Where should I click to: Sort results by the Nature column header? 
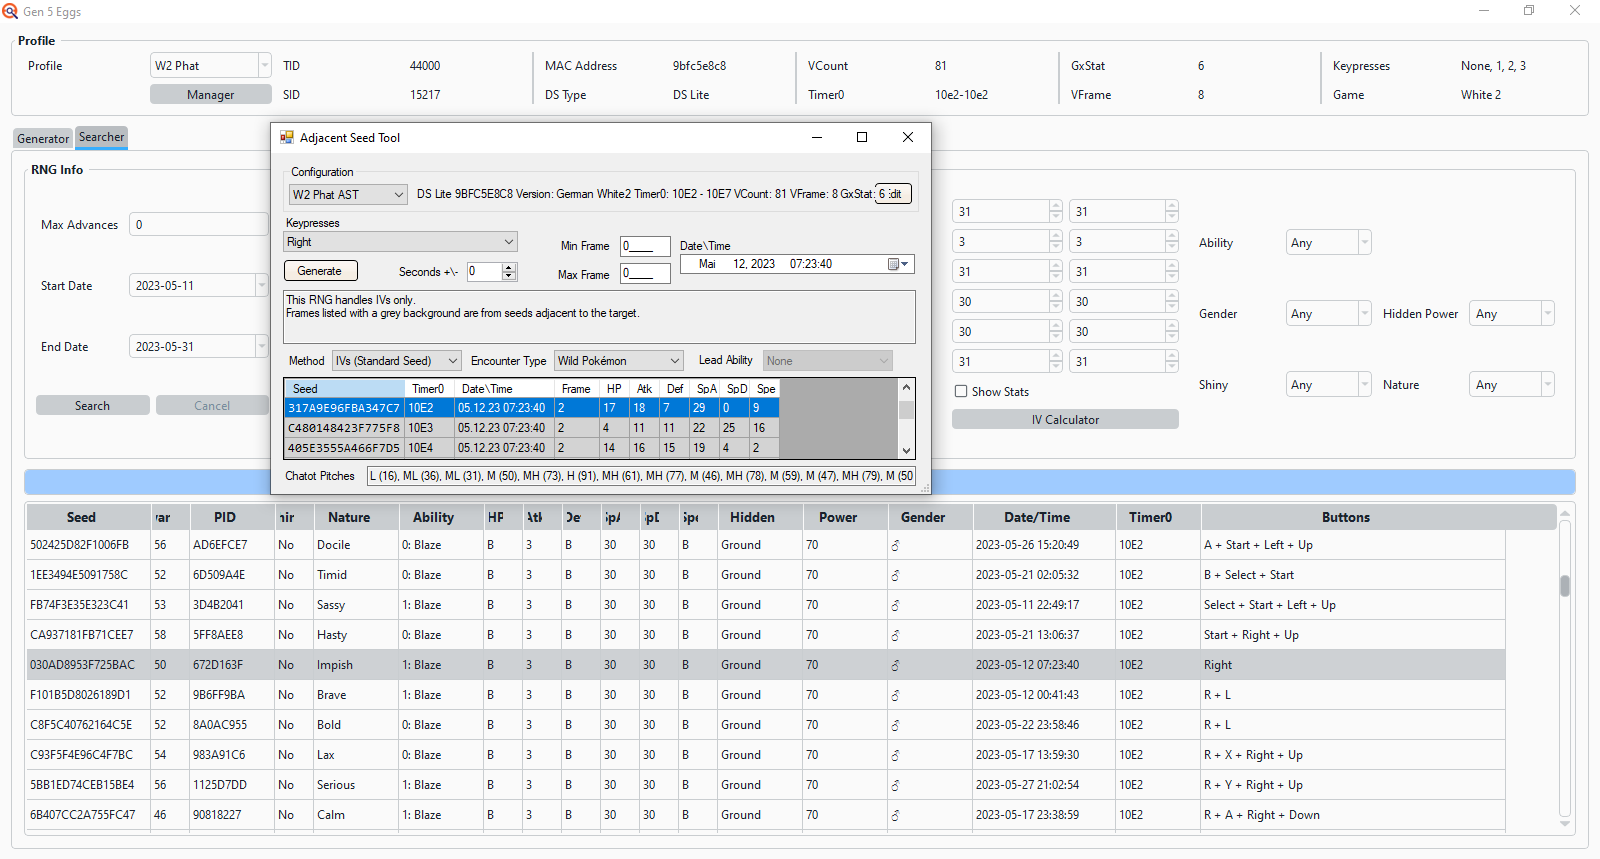349,518
